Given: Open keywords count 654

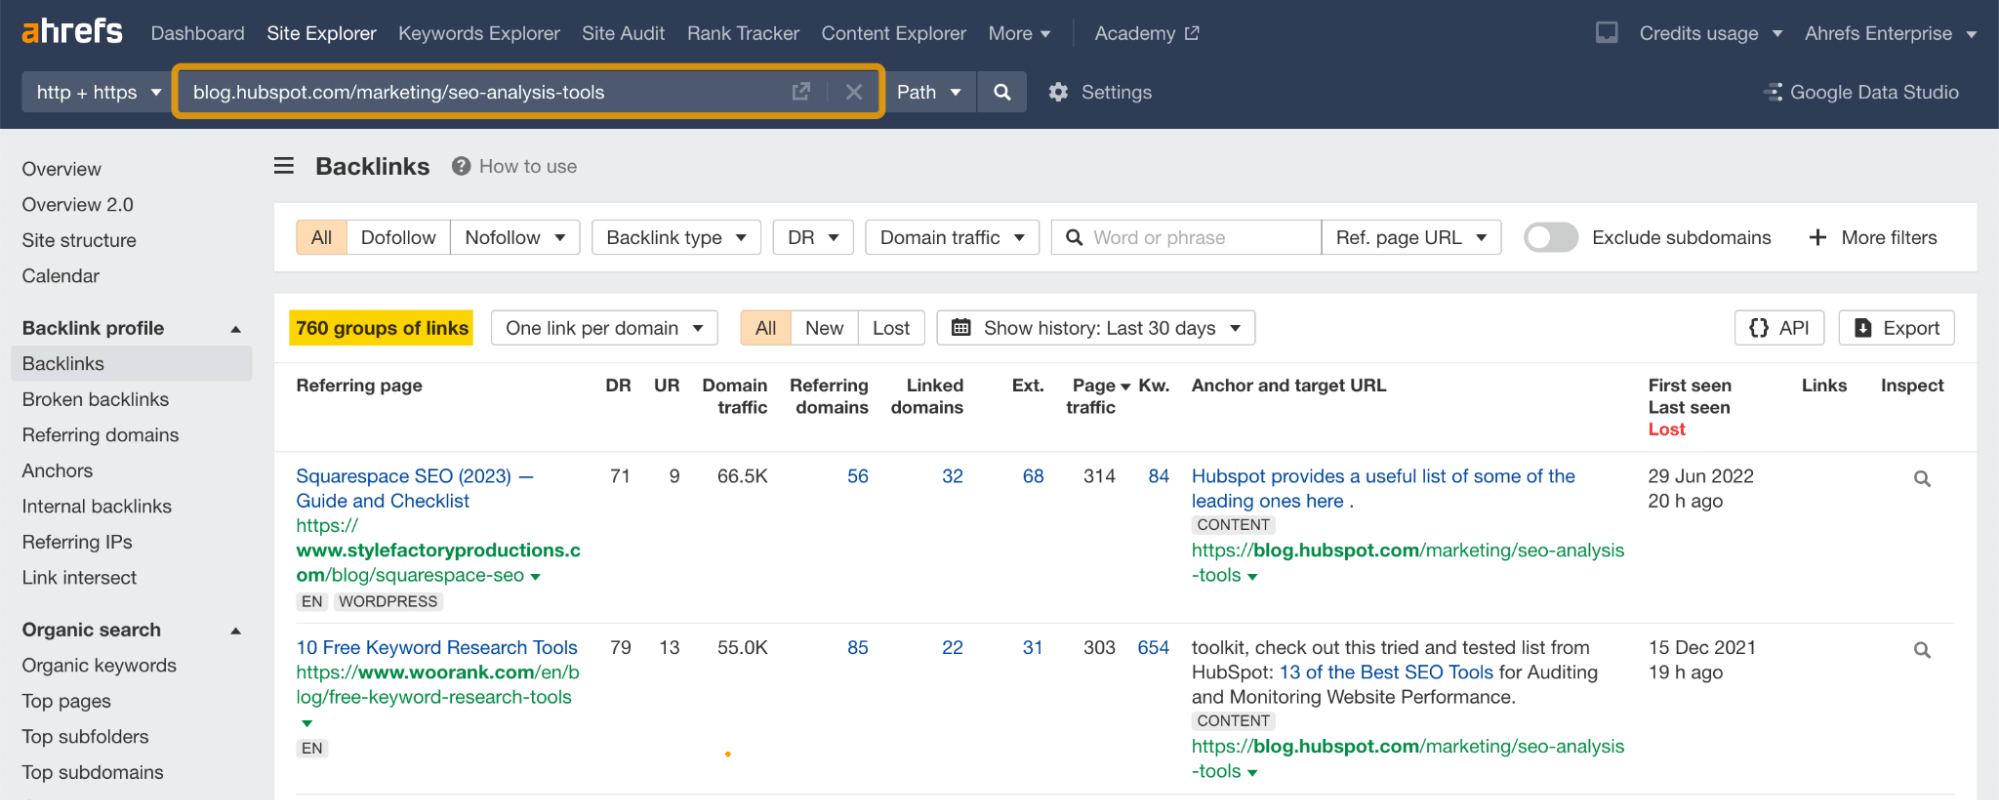Looking at the screenshot, I should coord(1153,647).
